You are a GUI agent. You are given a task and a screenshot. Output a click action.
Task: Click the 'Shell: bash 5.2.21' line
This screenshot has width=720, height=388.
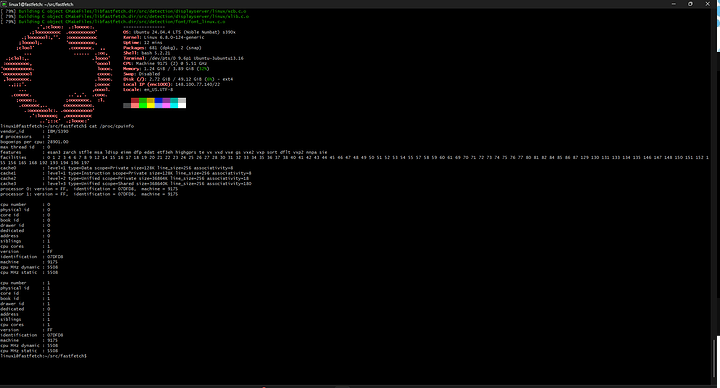click(x=146, y=53)
